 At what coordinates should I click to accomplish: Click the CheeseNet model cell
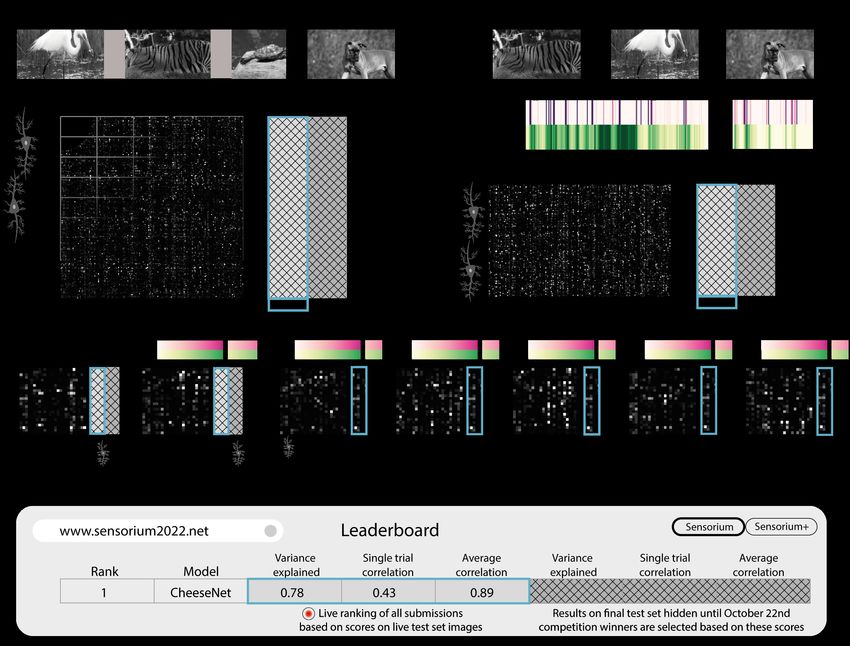pyautogui.click(x=201, y=592)
